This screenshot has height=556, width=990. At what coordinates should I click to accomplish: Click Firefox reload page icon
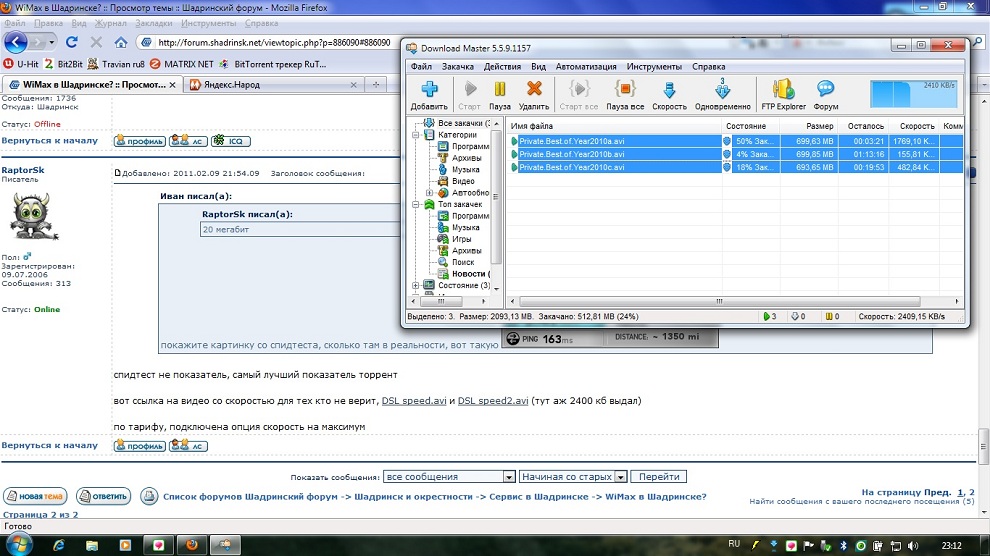[x=71, y=42]
